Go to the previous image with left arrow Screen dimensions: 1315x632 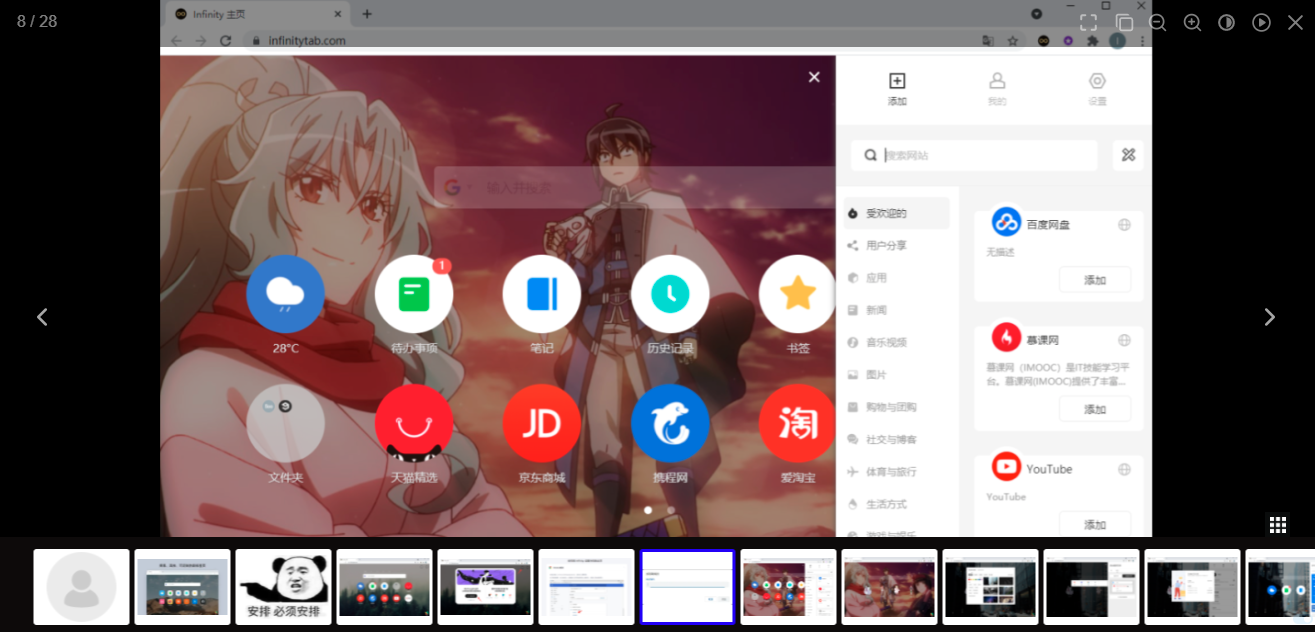pyautogui.click(x=42, y=317)
